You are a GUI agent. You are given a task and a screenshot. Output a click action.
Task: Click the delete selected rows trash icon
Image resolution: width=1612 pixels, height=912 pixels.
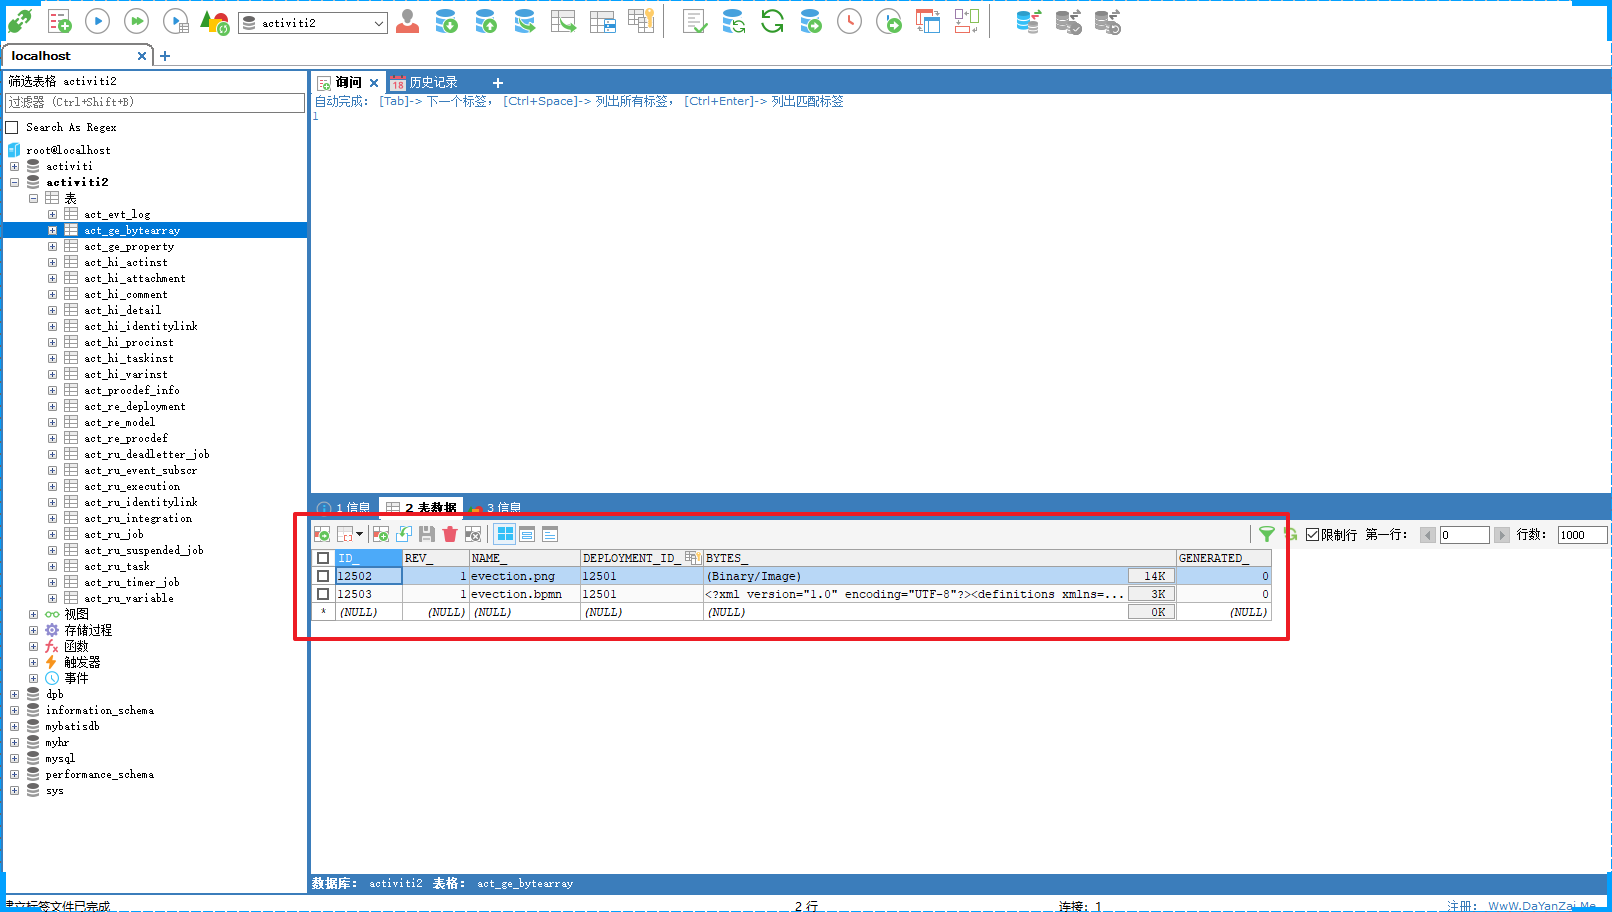(x=450, y=534)
